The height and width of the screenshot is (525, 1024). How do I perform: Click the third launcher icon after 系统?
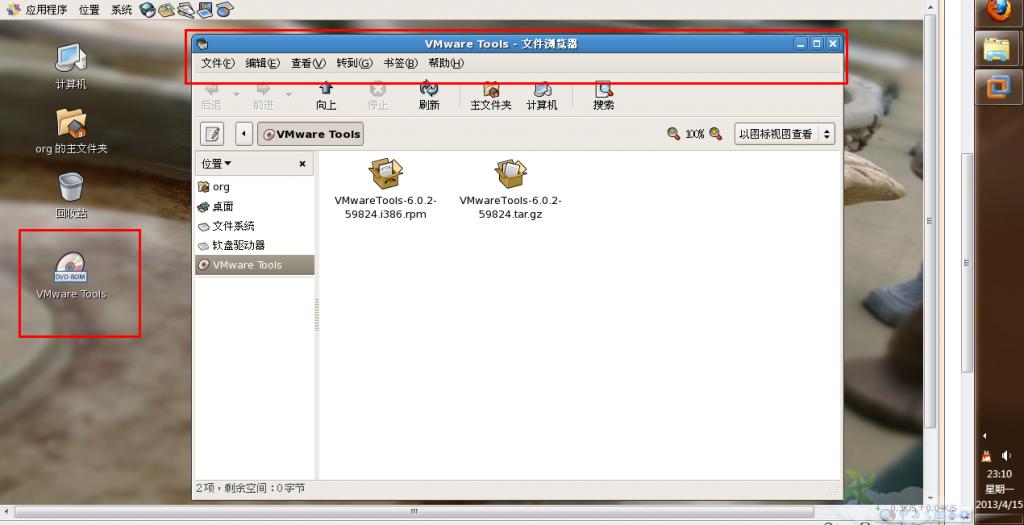[186, 9]
